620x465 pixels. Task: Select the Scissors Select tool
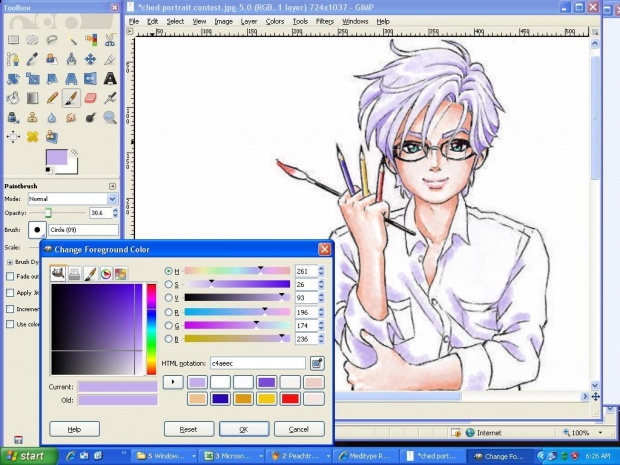pyautogui.click(x=110, y=40)
